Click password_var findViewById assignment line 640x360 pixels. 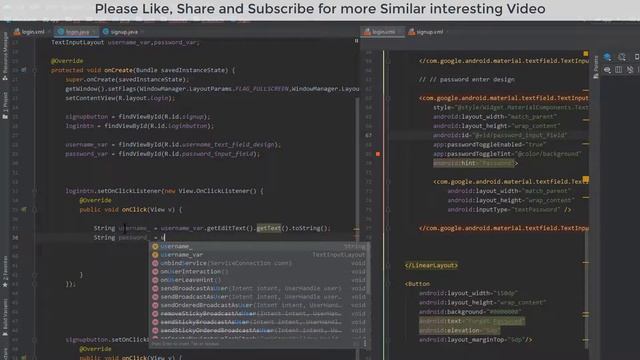pos(162,154)
